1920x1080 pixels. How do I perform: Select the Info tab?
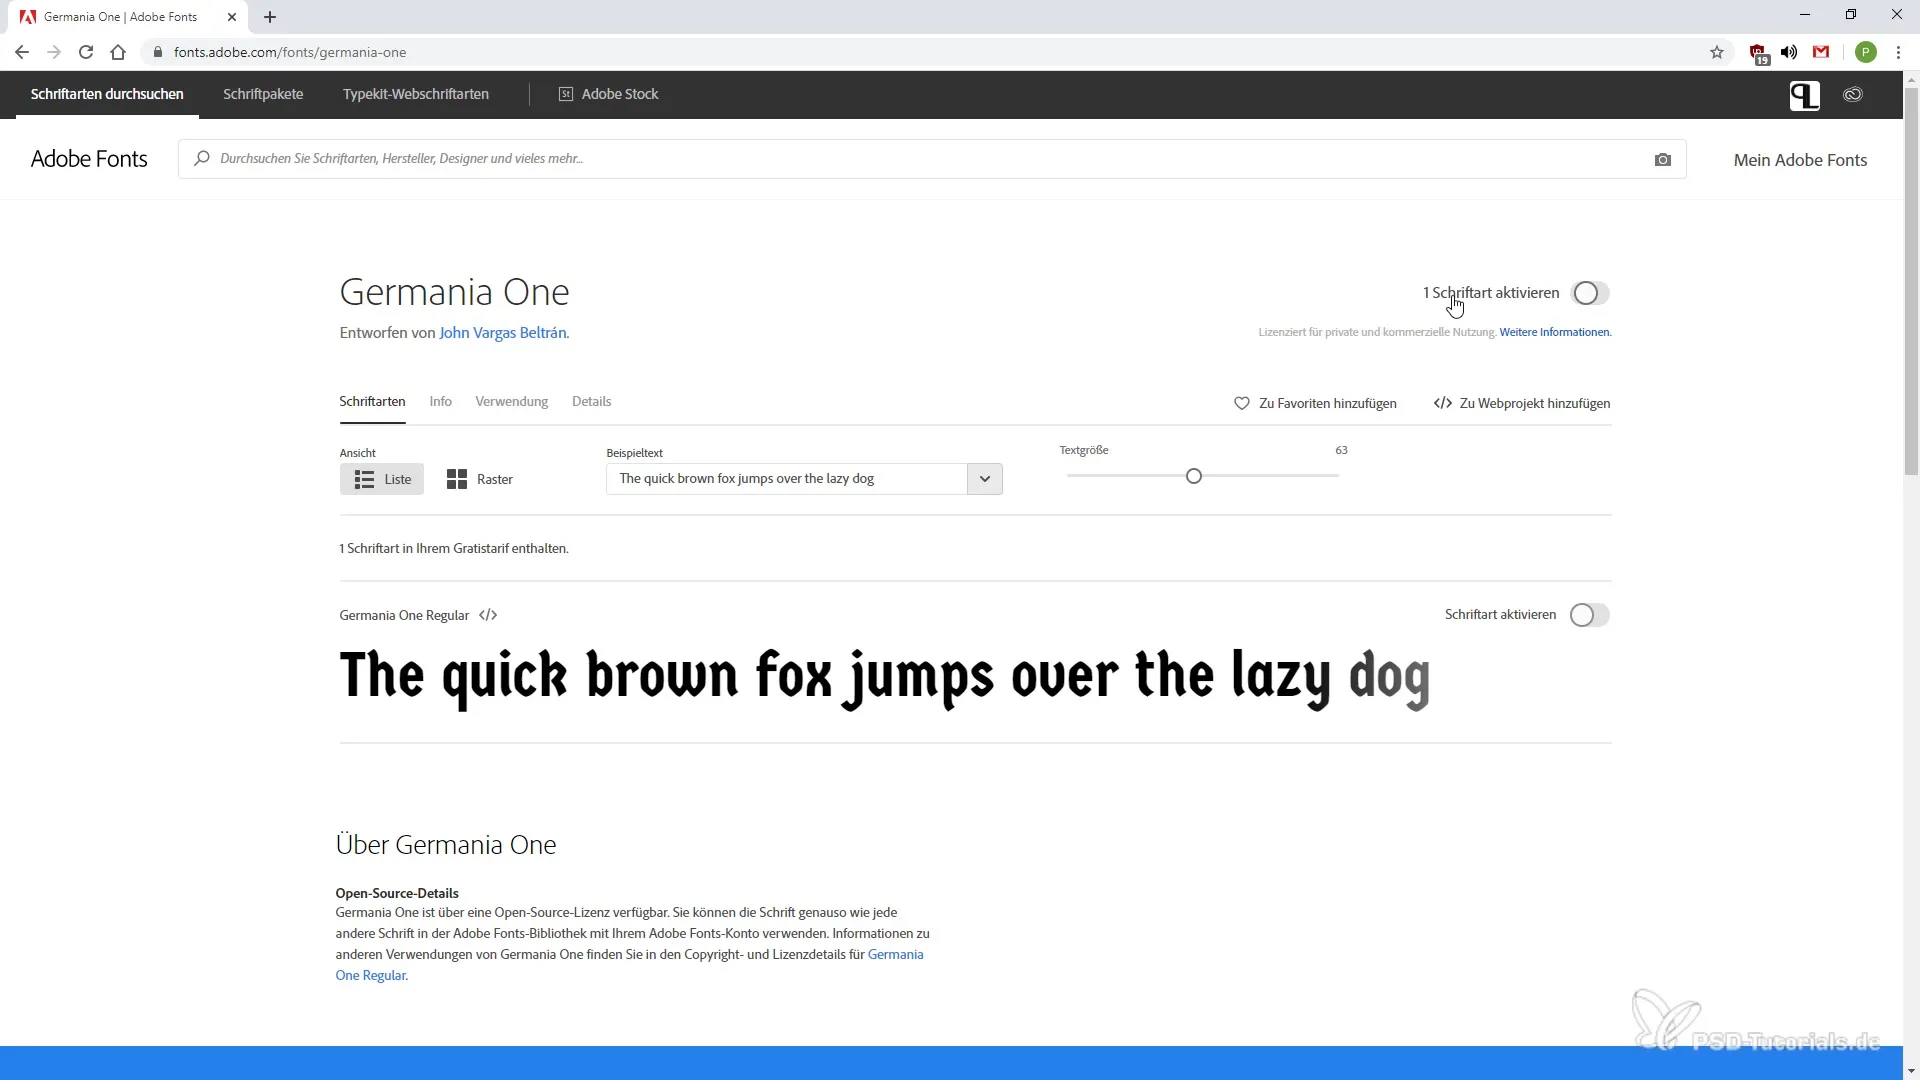pos(441,401)
